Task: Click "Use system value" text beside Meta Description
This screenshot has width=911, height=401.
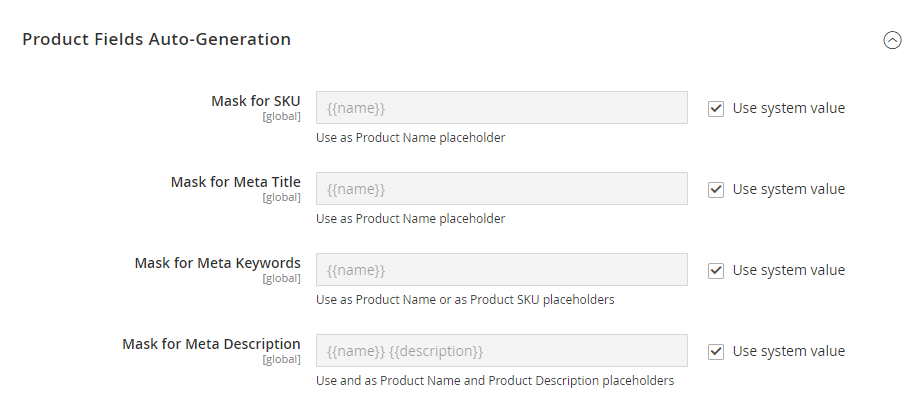Action: [x=788, y=351]
